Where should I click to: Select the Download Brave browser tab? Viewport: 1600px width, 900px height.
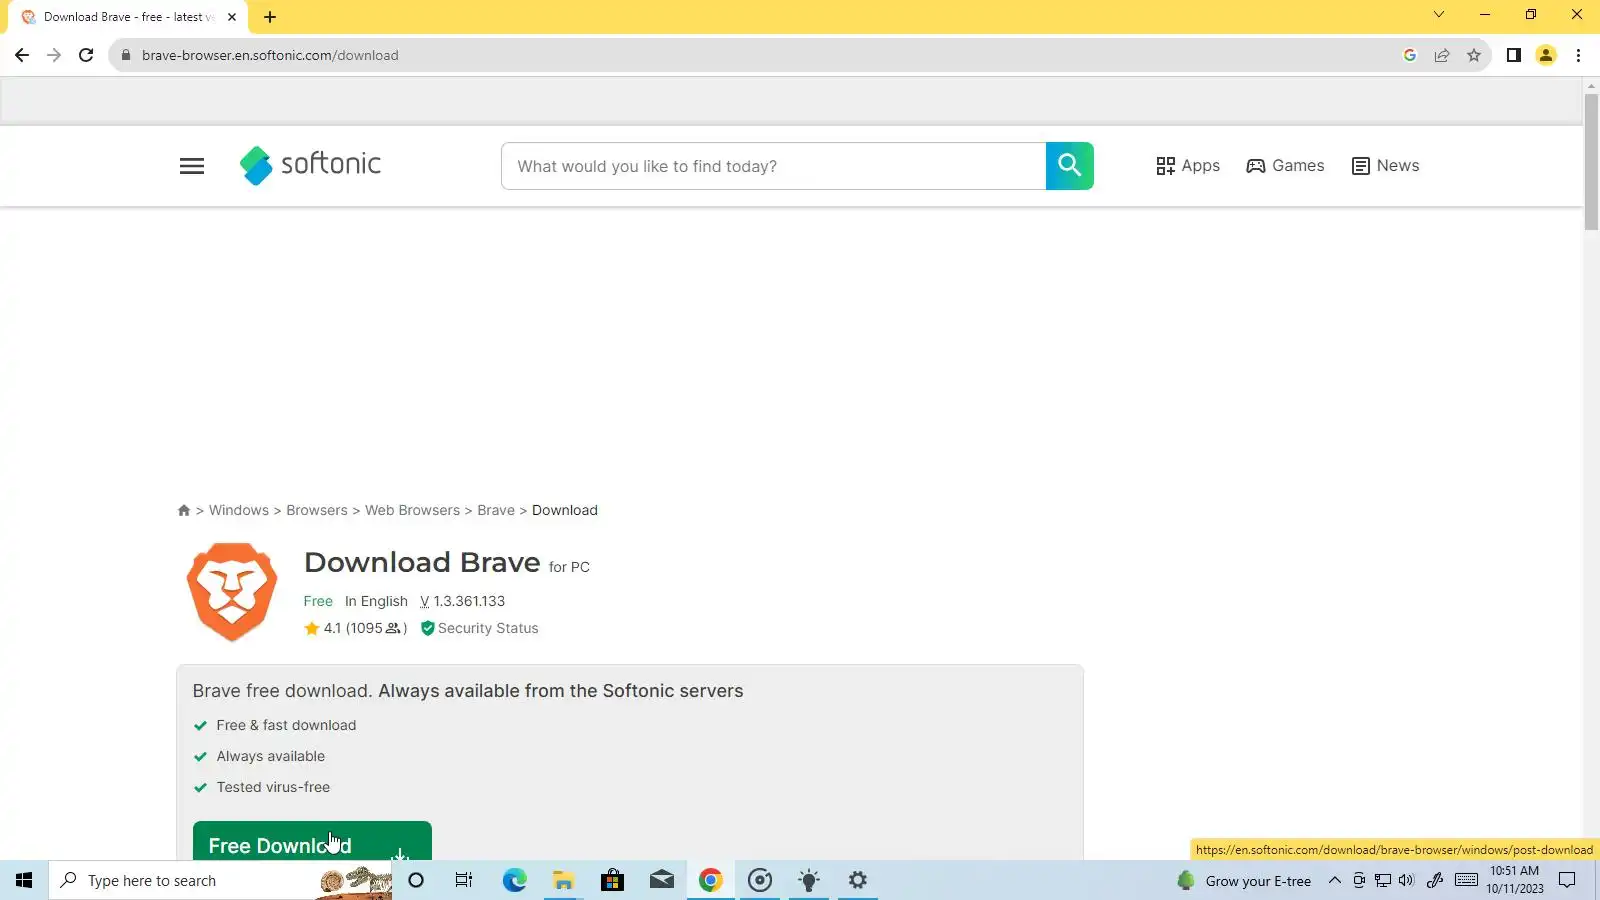pyautogui.click(x=128, y=17)
